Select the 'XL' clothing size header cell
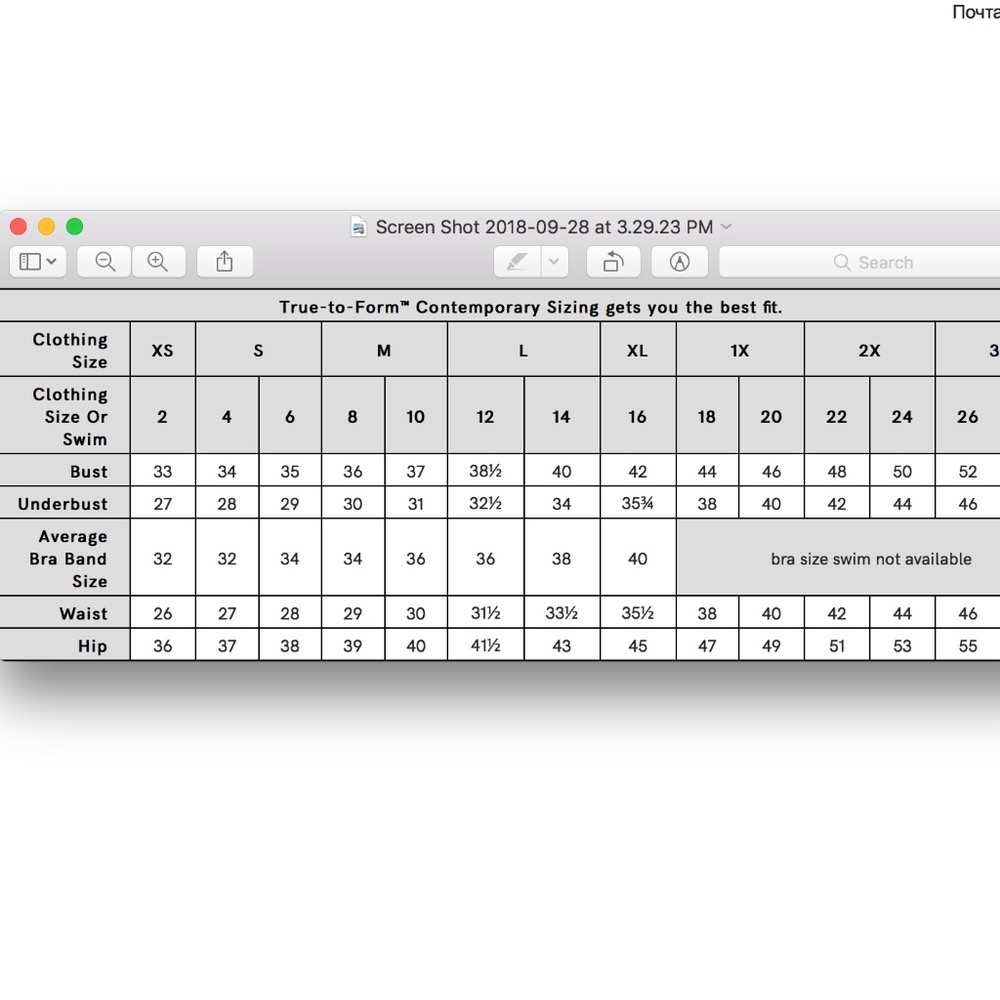The height and width of the screenshot is (1000, 1000). [x=638, y=350]
